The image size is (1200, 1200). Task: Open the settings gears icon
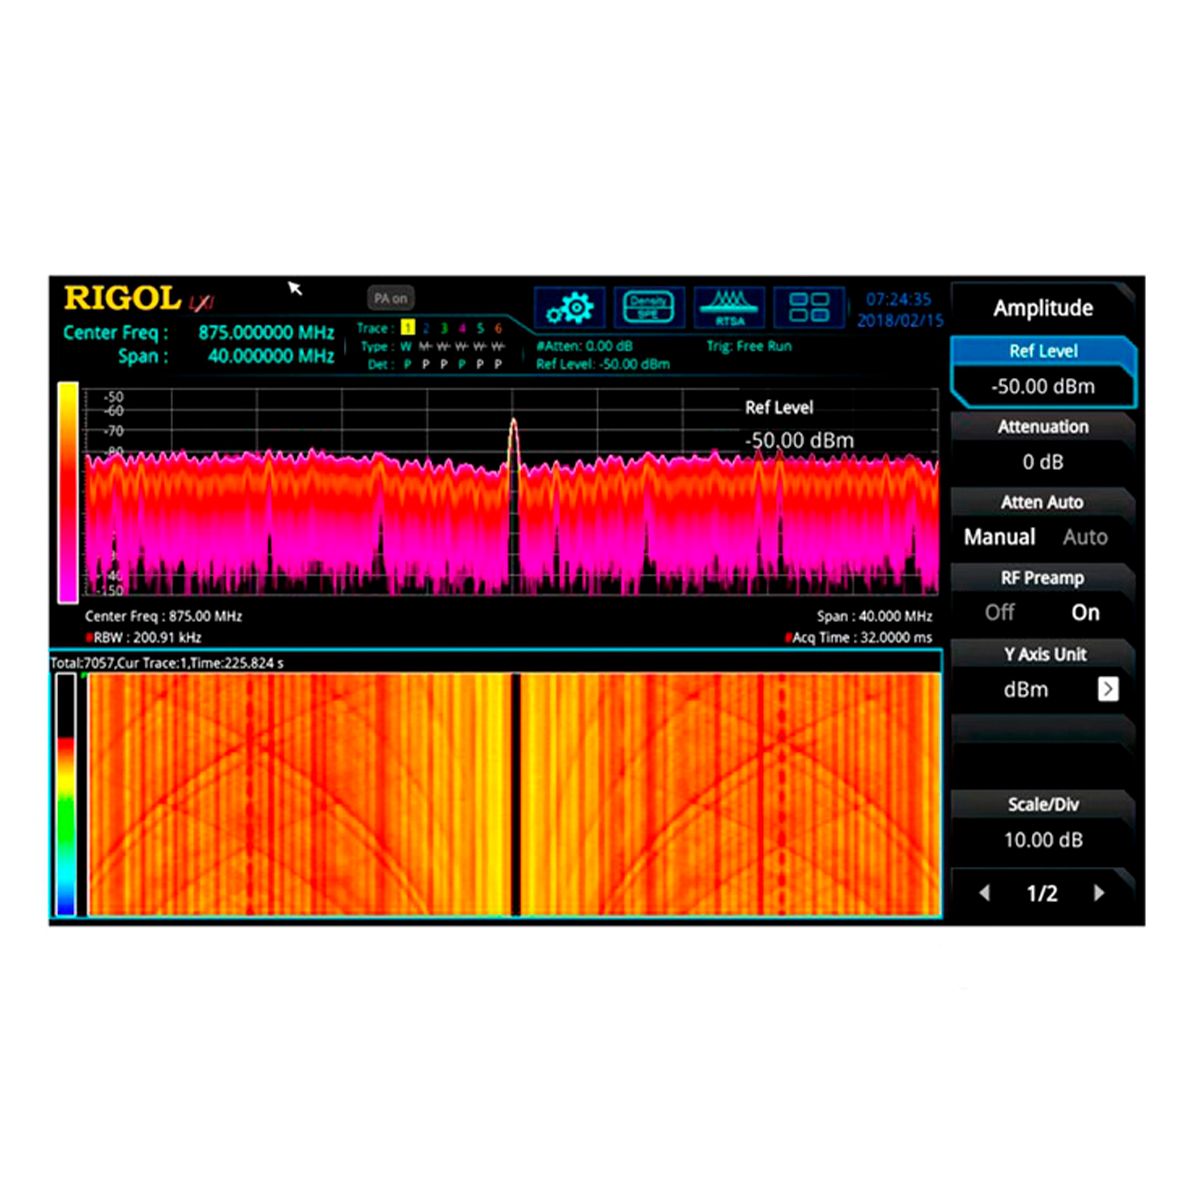[569, 308]
